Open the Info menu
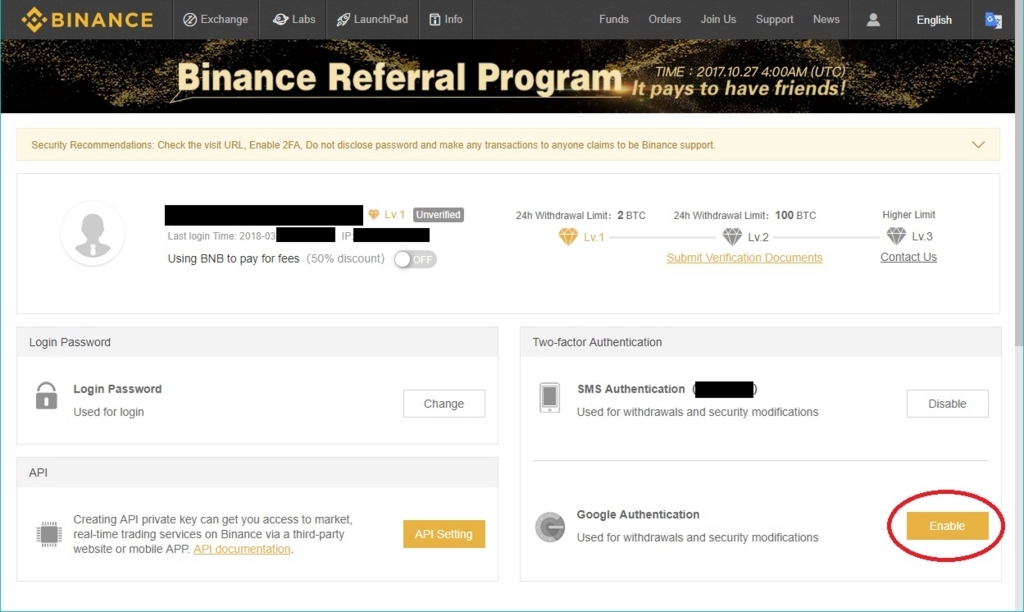 [x=446, y=20]
